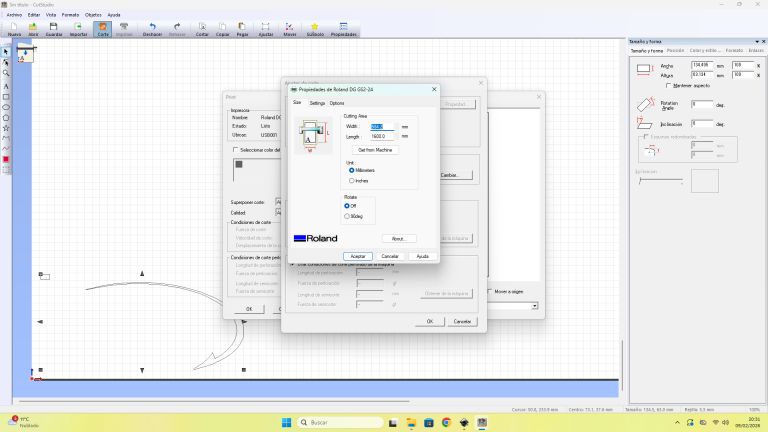Open File Explorer from the taskbar

click(x=410, y=422)
